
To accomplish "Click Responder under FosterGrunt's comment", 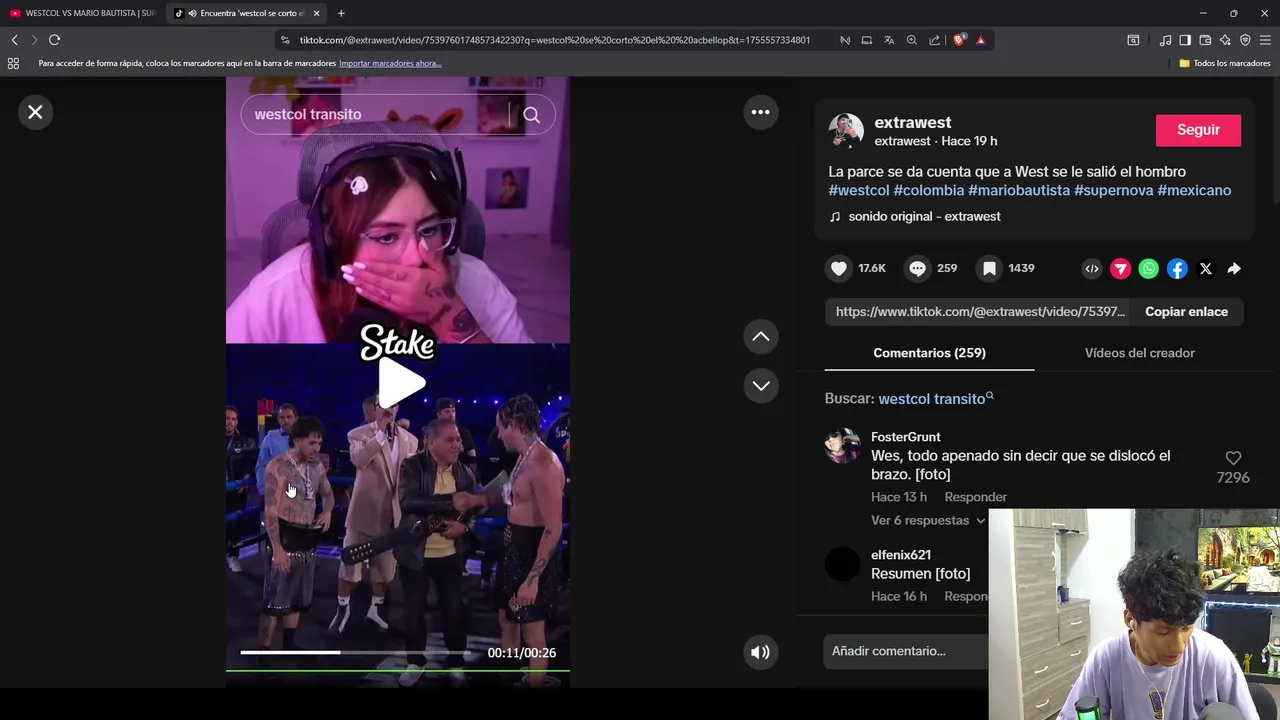I will coord(975,497).
